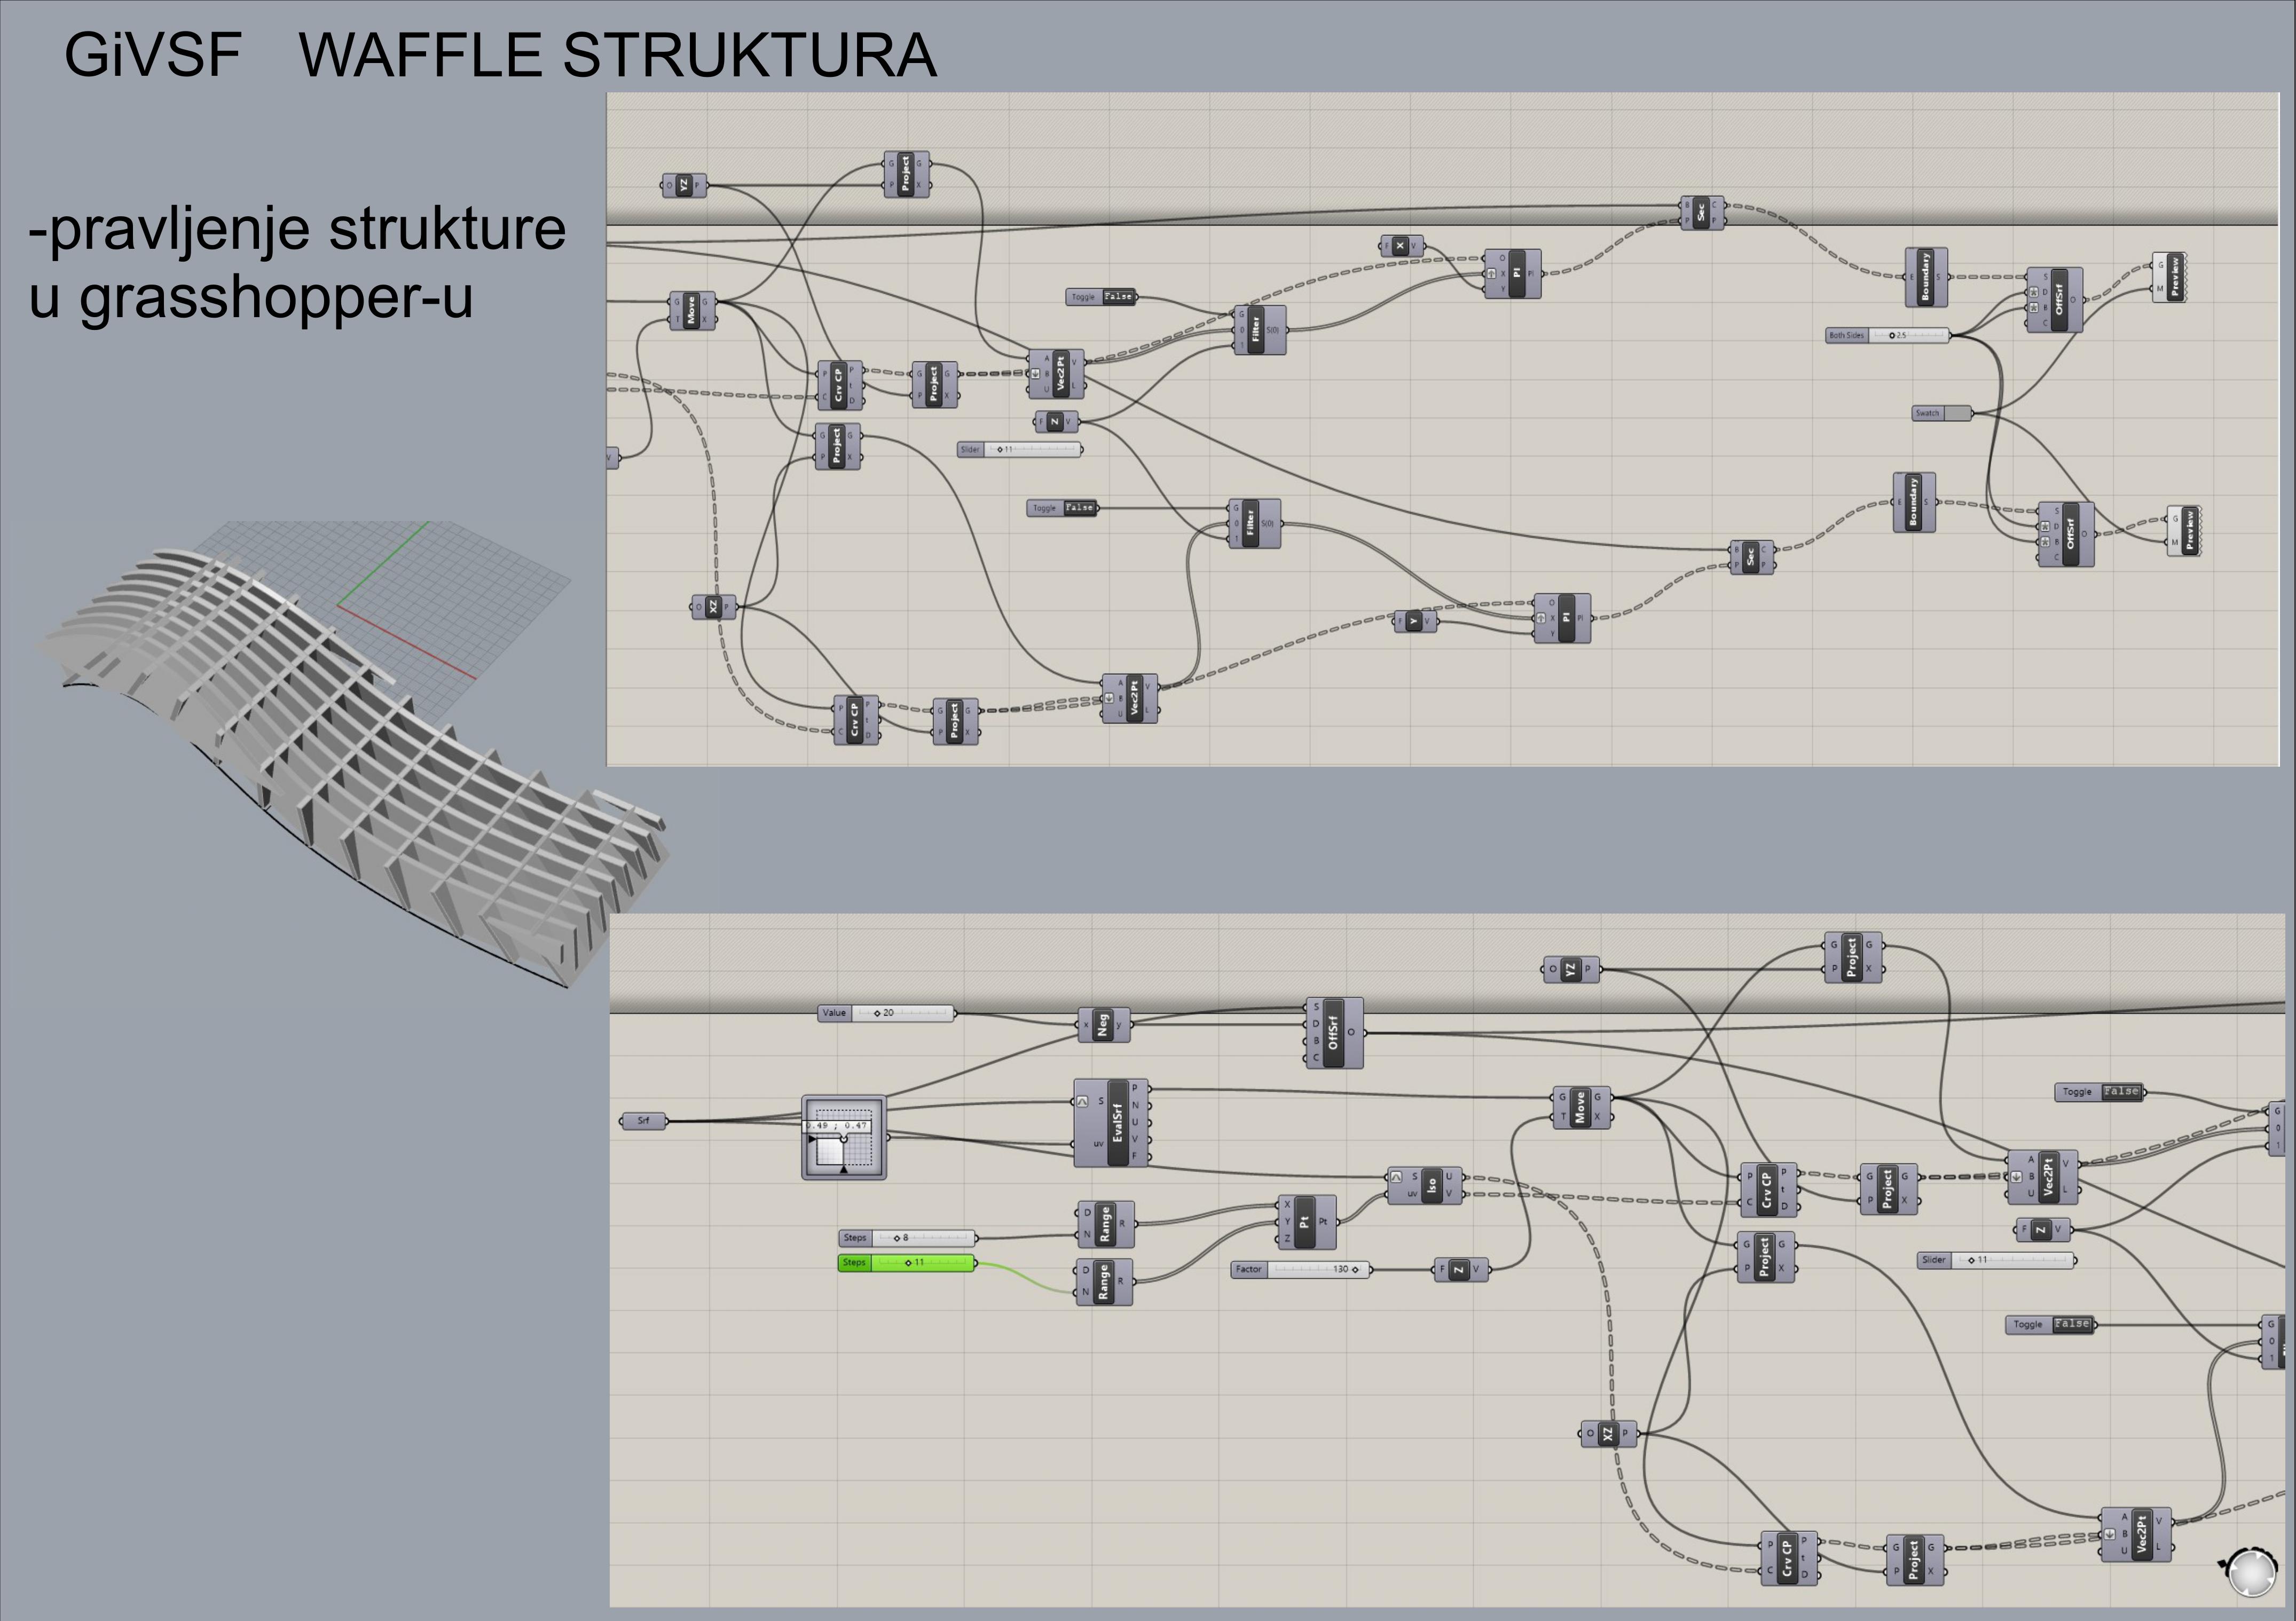2296x1621 pixels.
Task: Toggle the upper False toggle in bottom canvas
Action: coord(2100,1092)
